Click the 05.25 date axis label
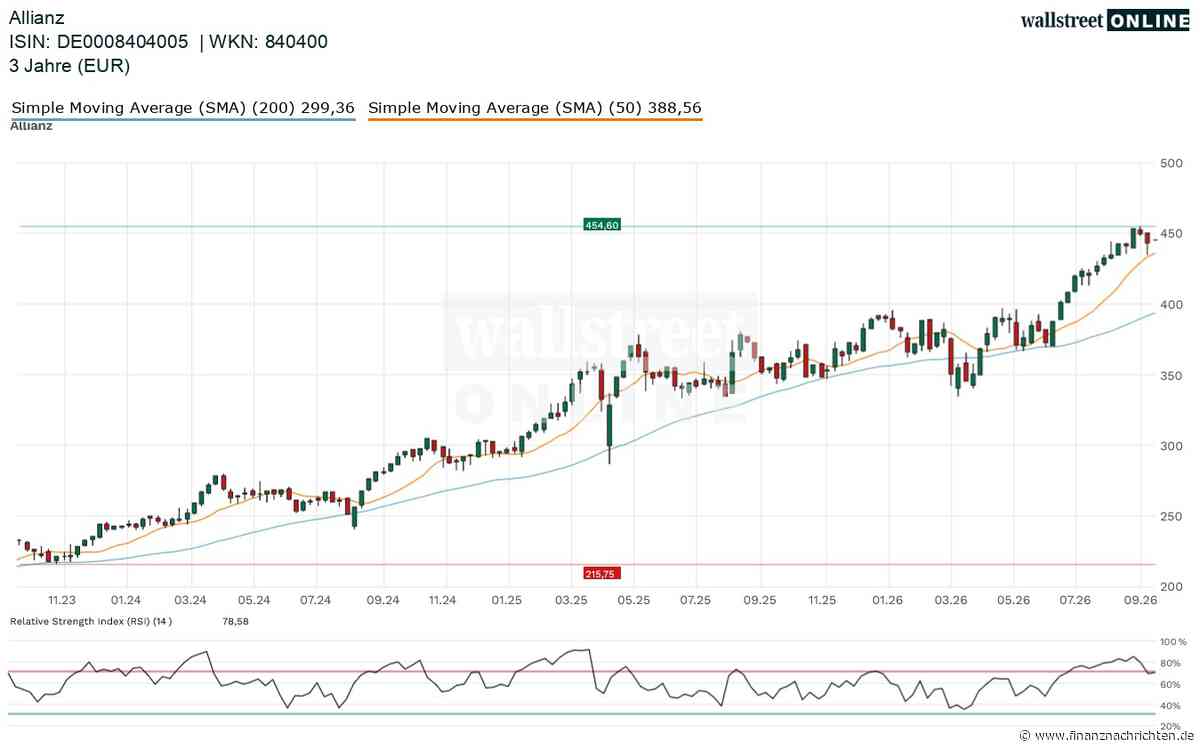The height and width of the screenshot is (750, 1200). click(634, 600)
